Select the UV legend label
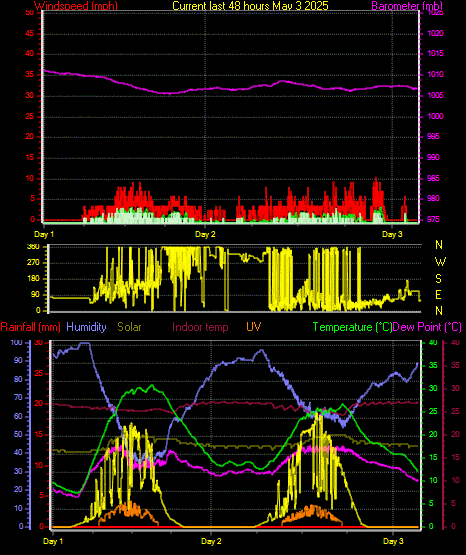 click(254, 327)
